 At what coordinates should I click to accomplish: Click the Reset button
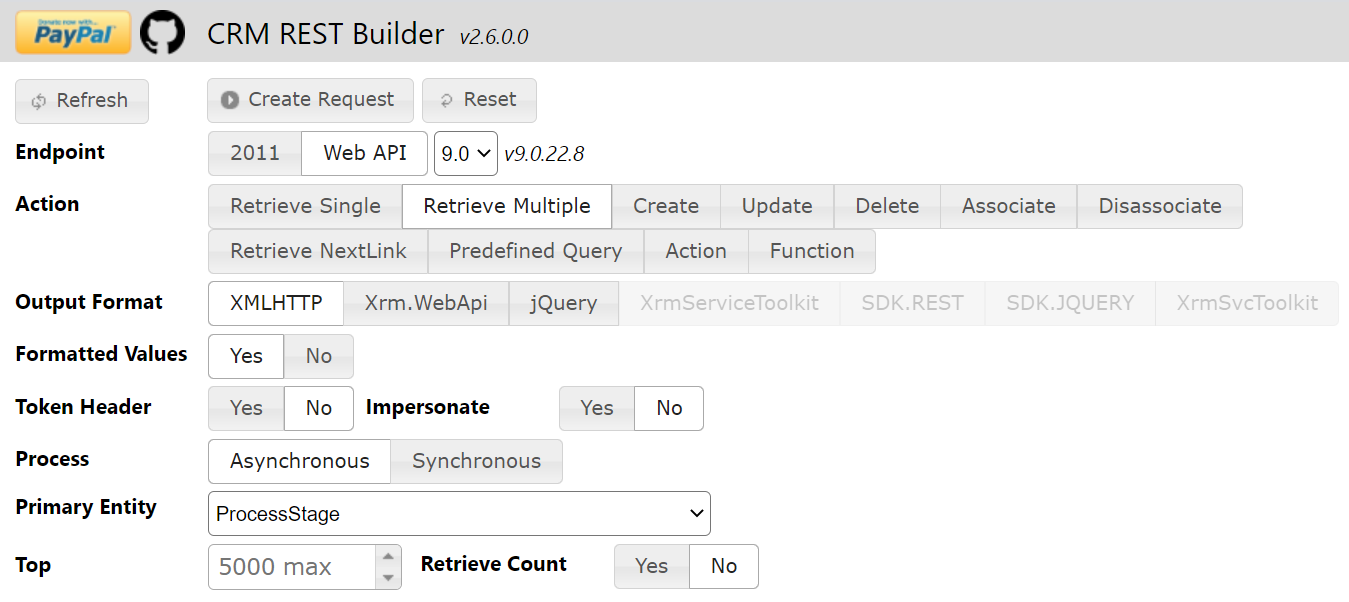(479, 100)
